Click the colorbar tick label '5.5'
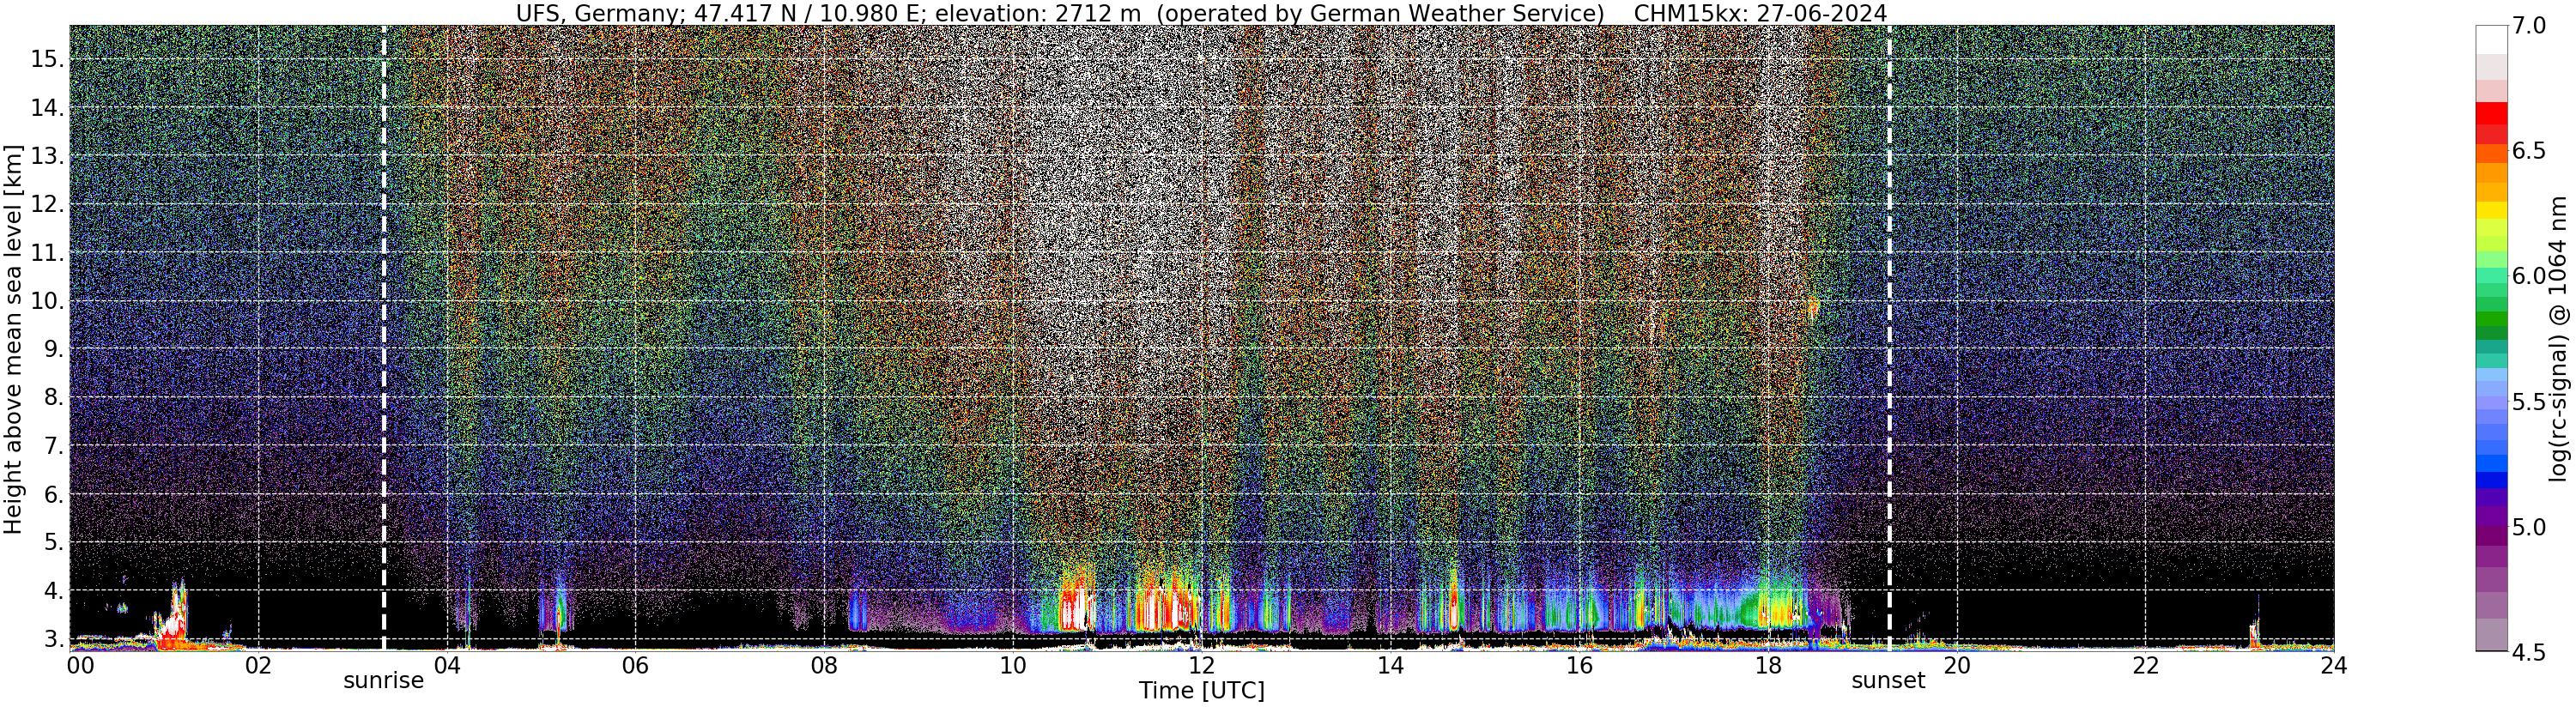 (2530, 402)
